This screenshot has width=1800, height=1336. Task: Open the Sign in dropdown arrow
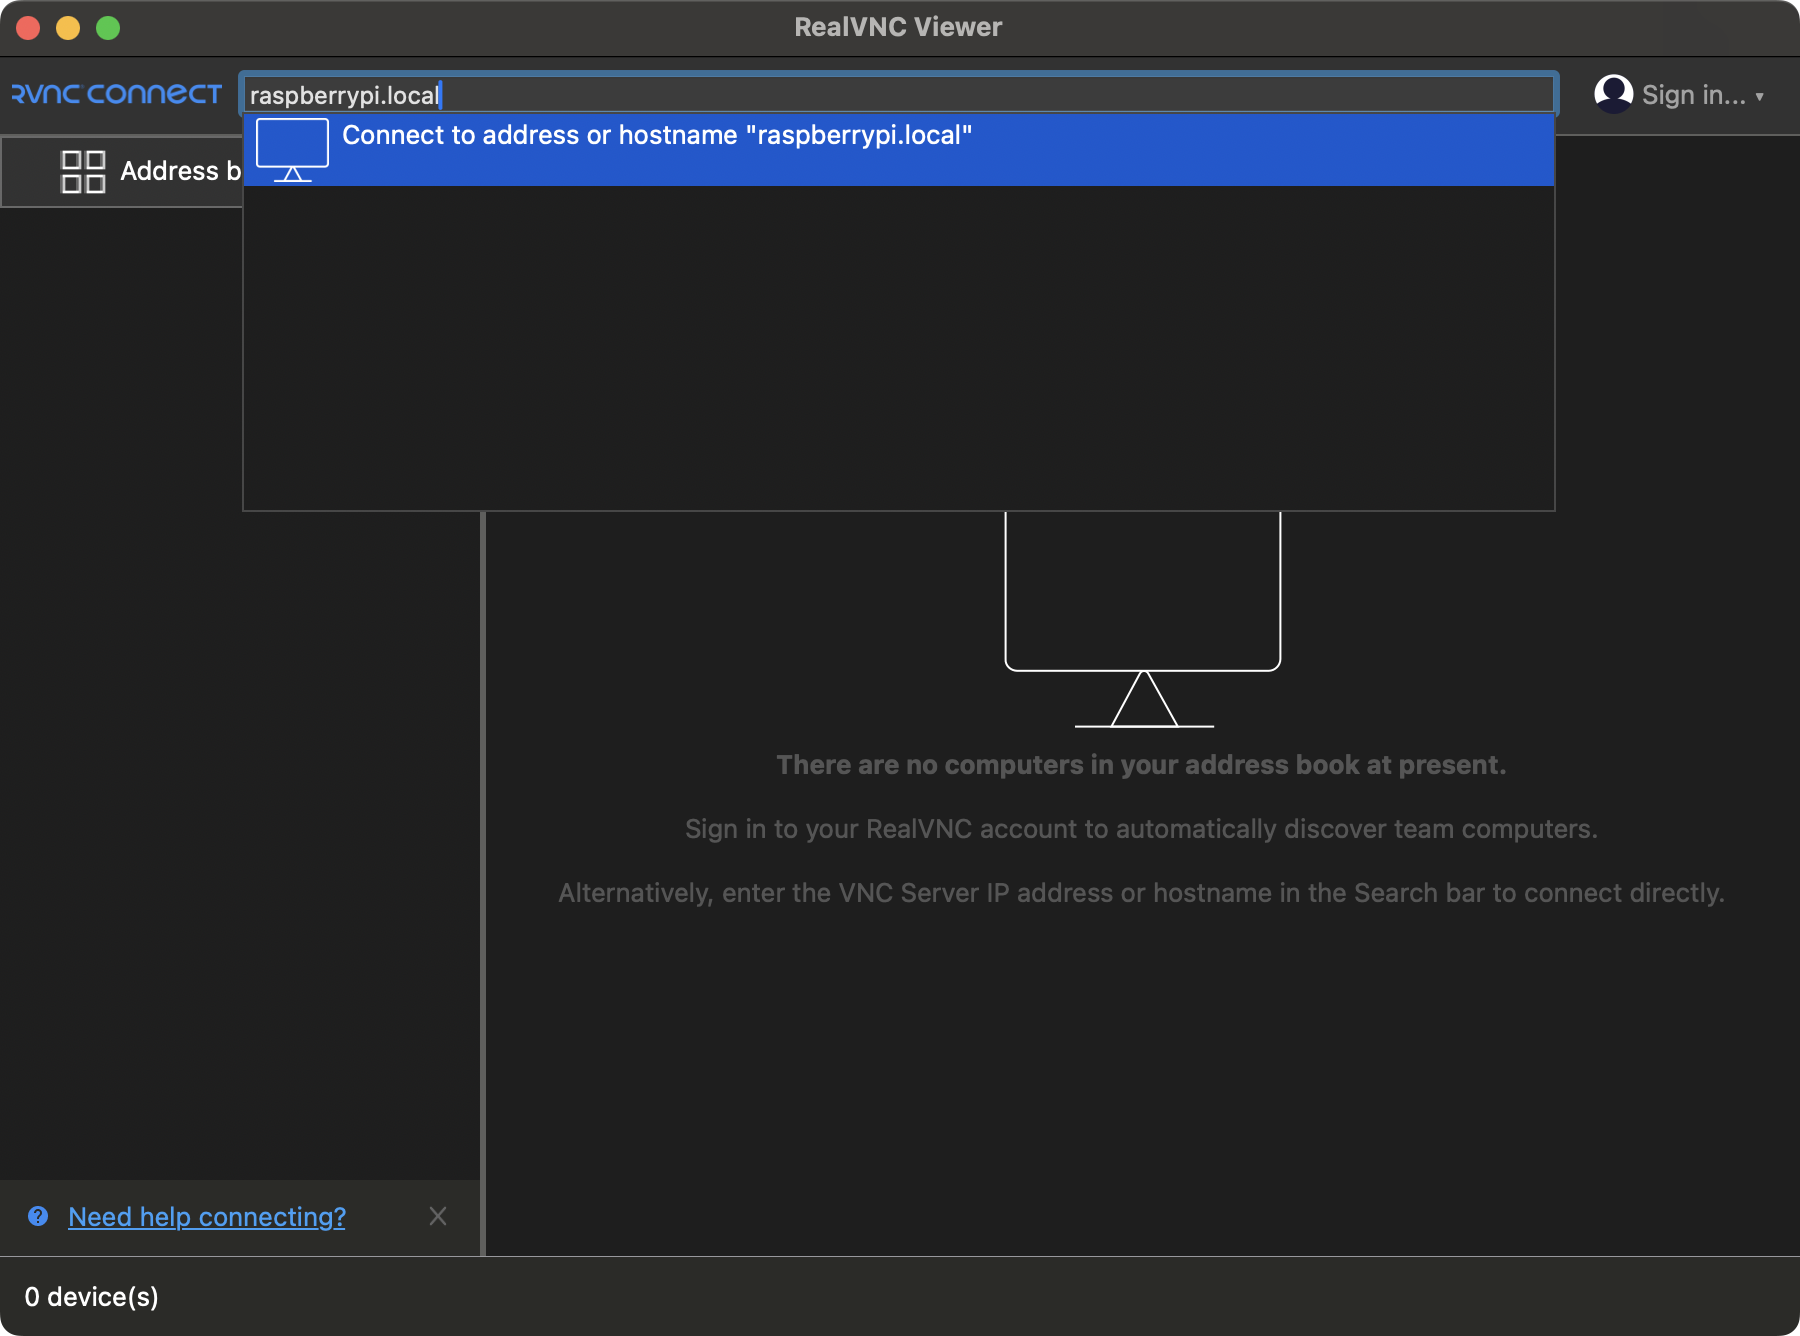[x=1761, y=96]
